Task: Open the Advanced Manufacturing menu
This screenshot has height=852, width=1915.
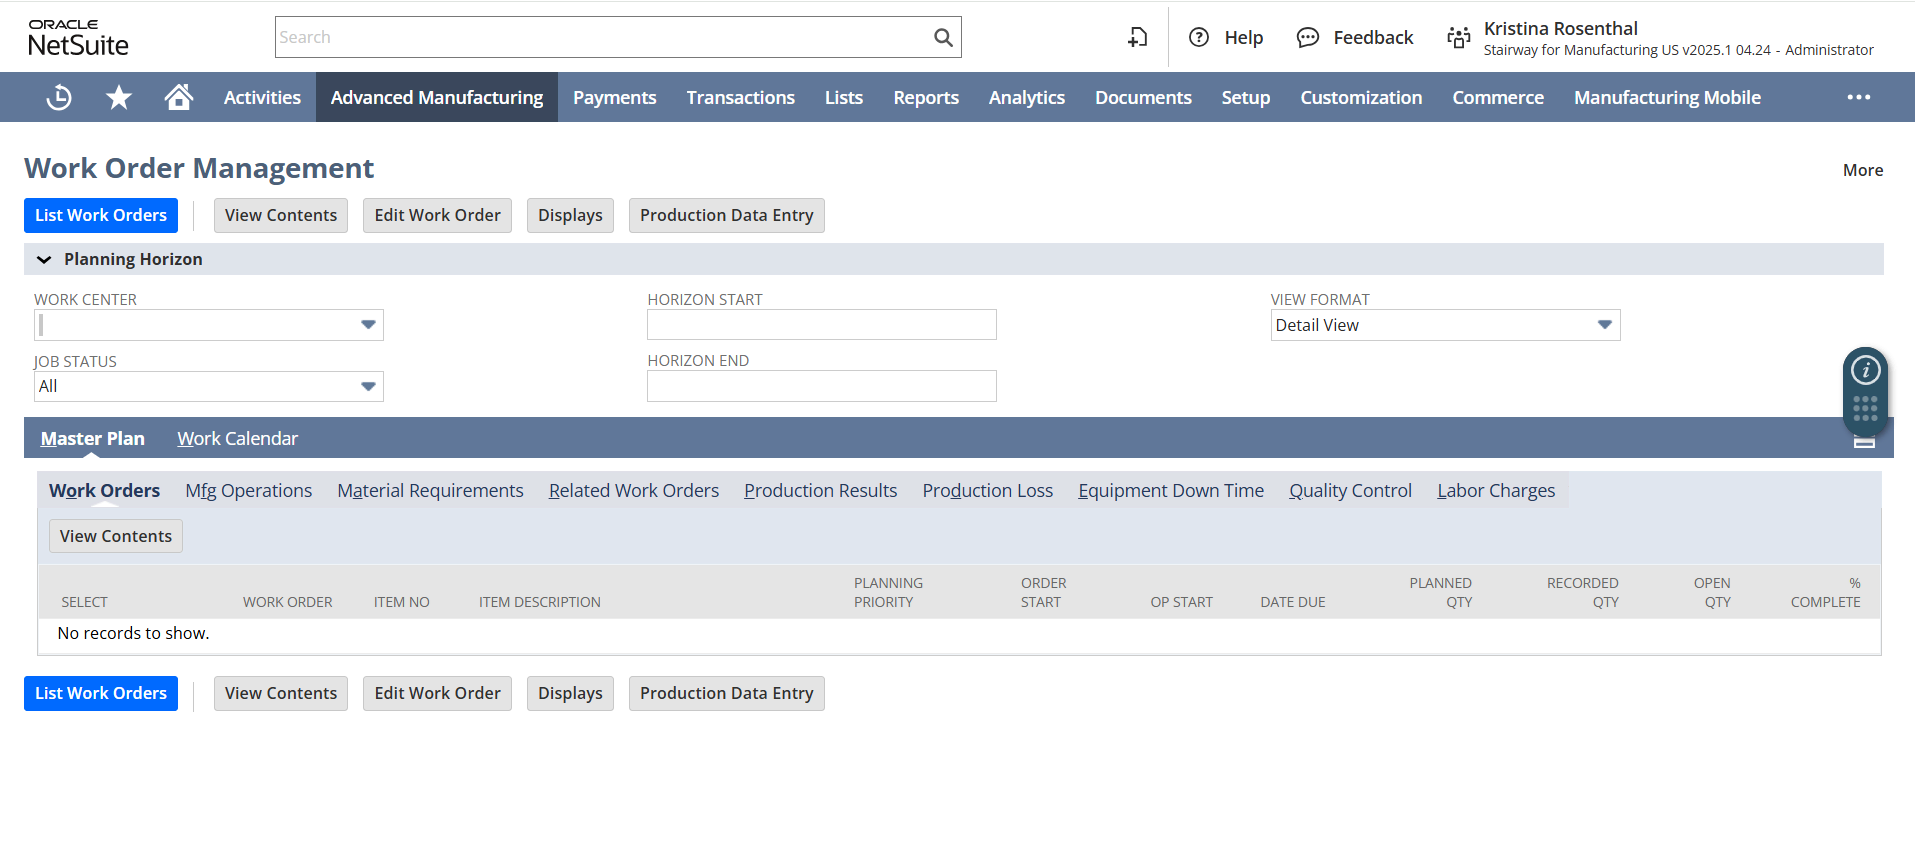Action: [x=437, y=97]
